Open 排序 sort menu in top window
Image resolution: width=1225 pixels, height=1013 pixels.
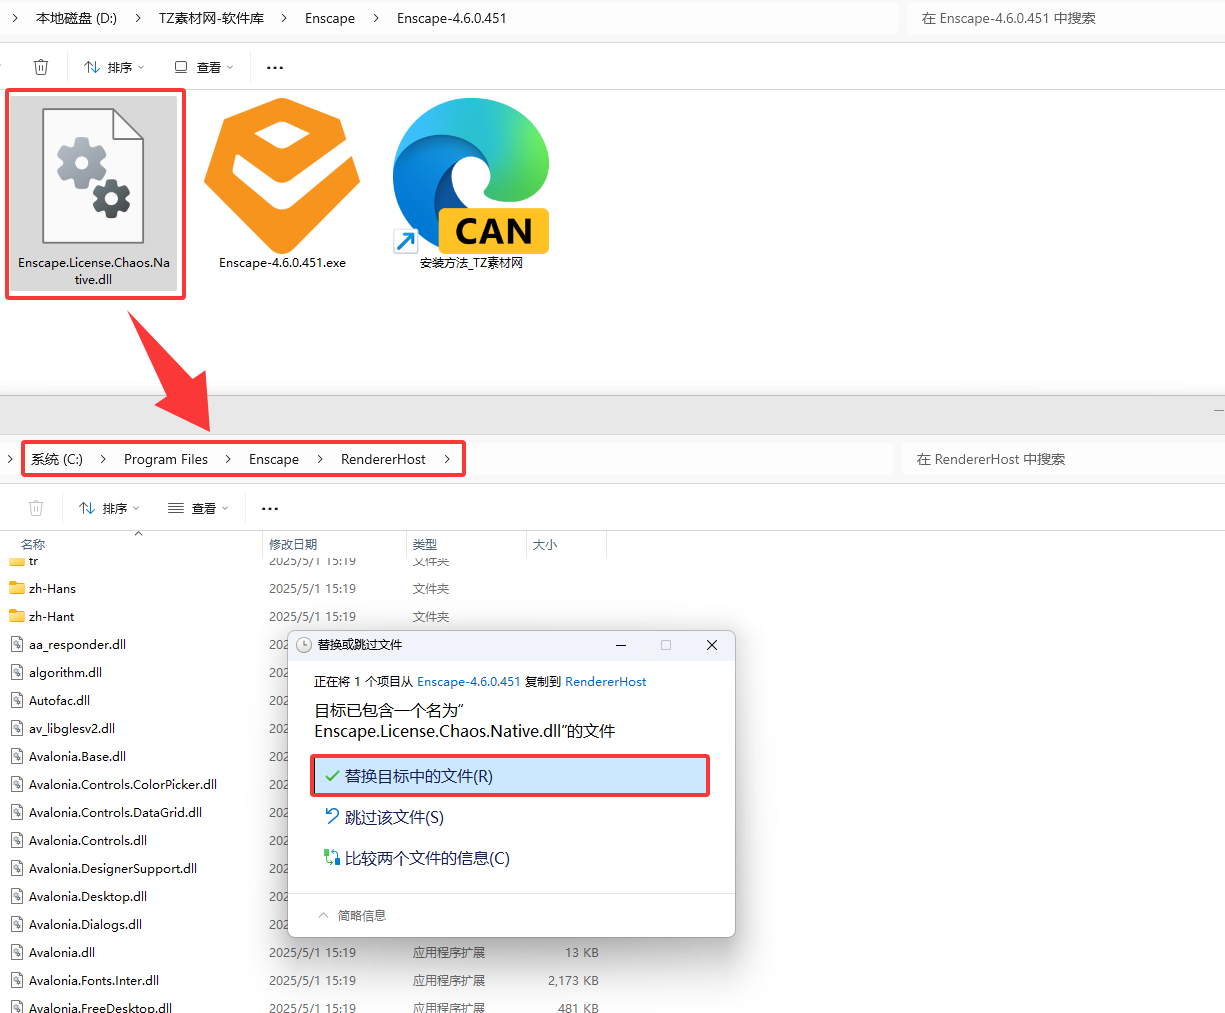click(x=114, y=67)
